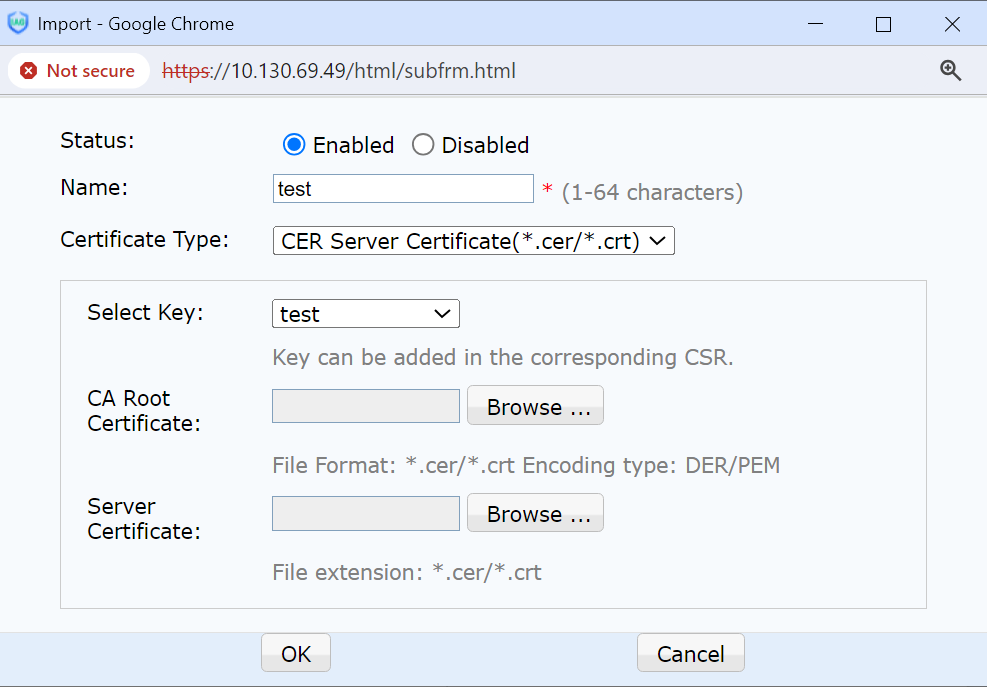Click Browse for CA Root Certificate
987x687 pixels.
click(535, 406)
